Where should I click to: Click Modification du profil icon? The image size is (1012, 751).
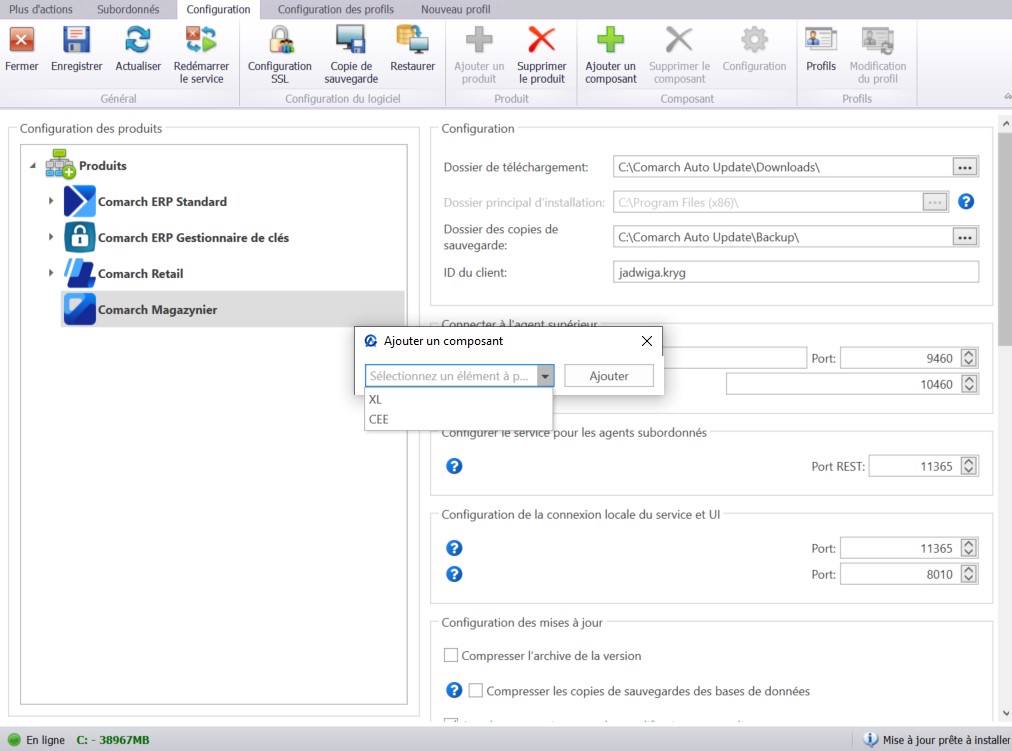[x=878, y=40]
